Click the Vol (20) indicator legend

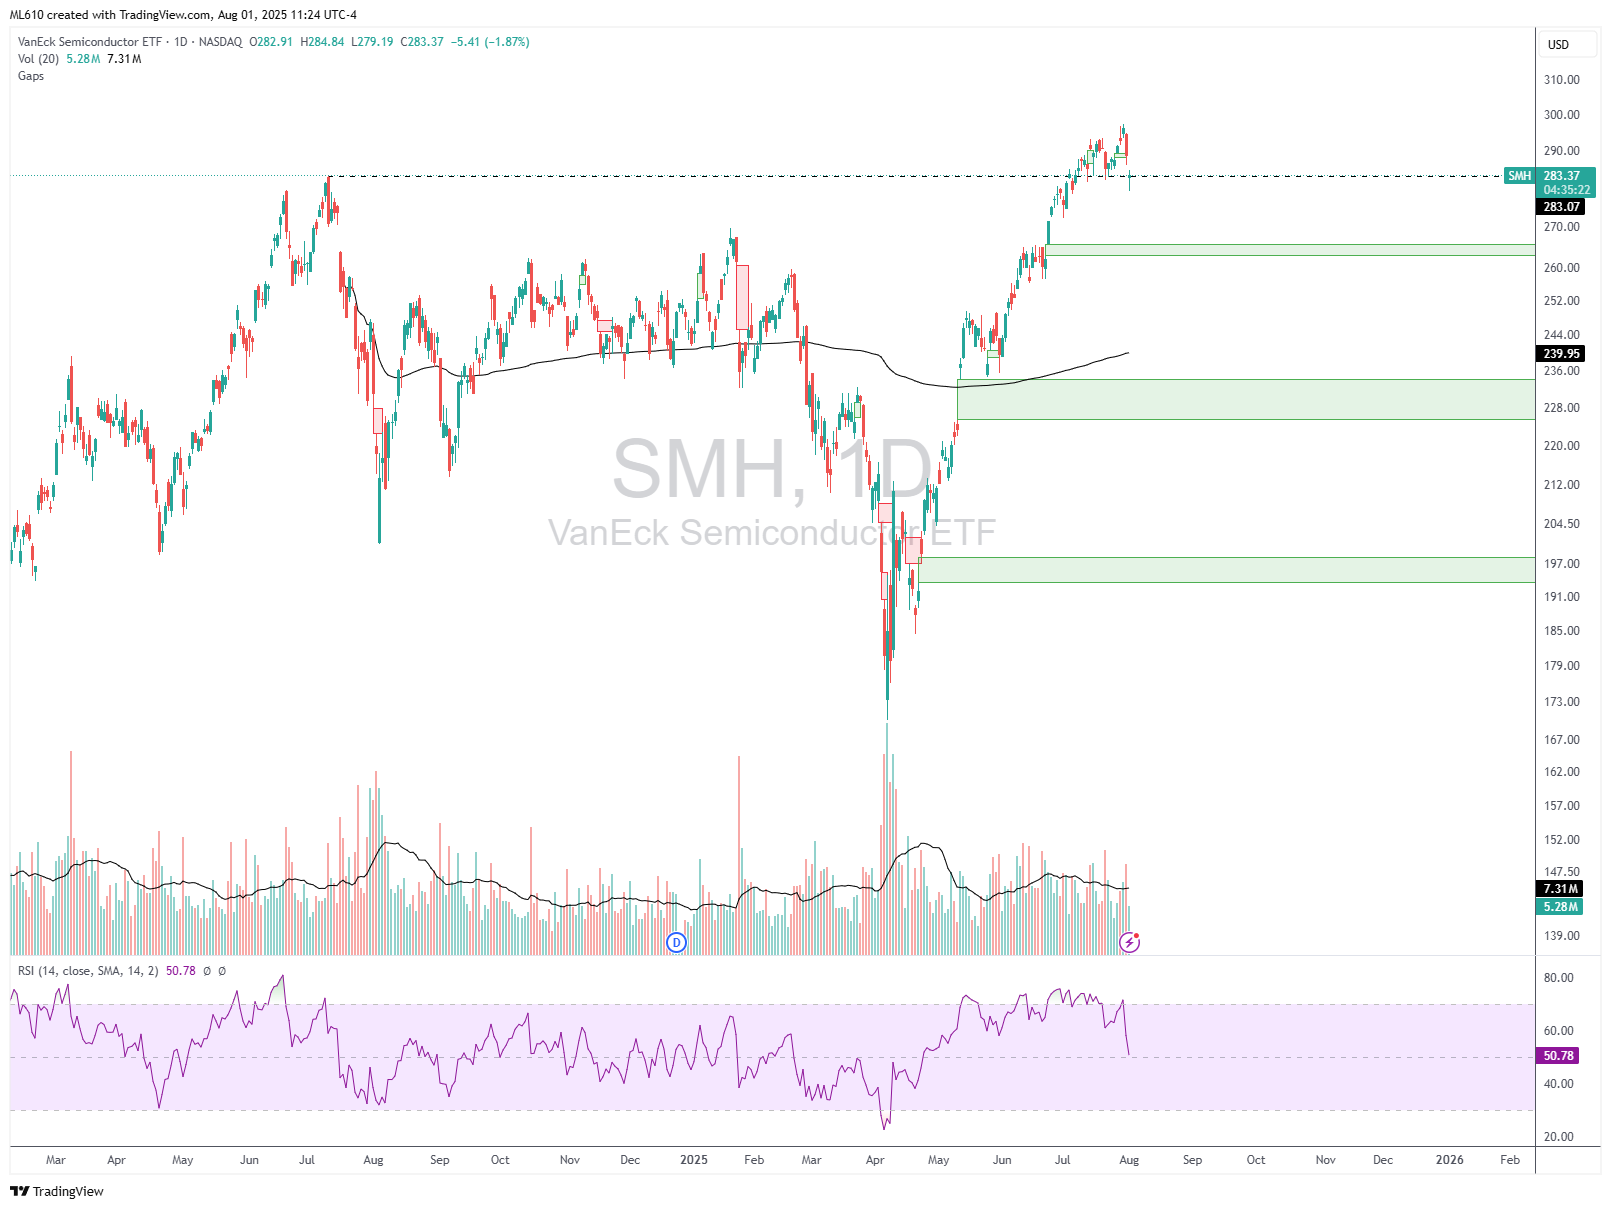pos(38,59)
